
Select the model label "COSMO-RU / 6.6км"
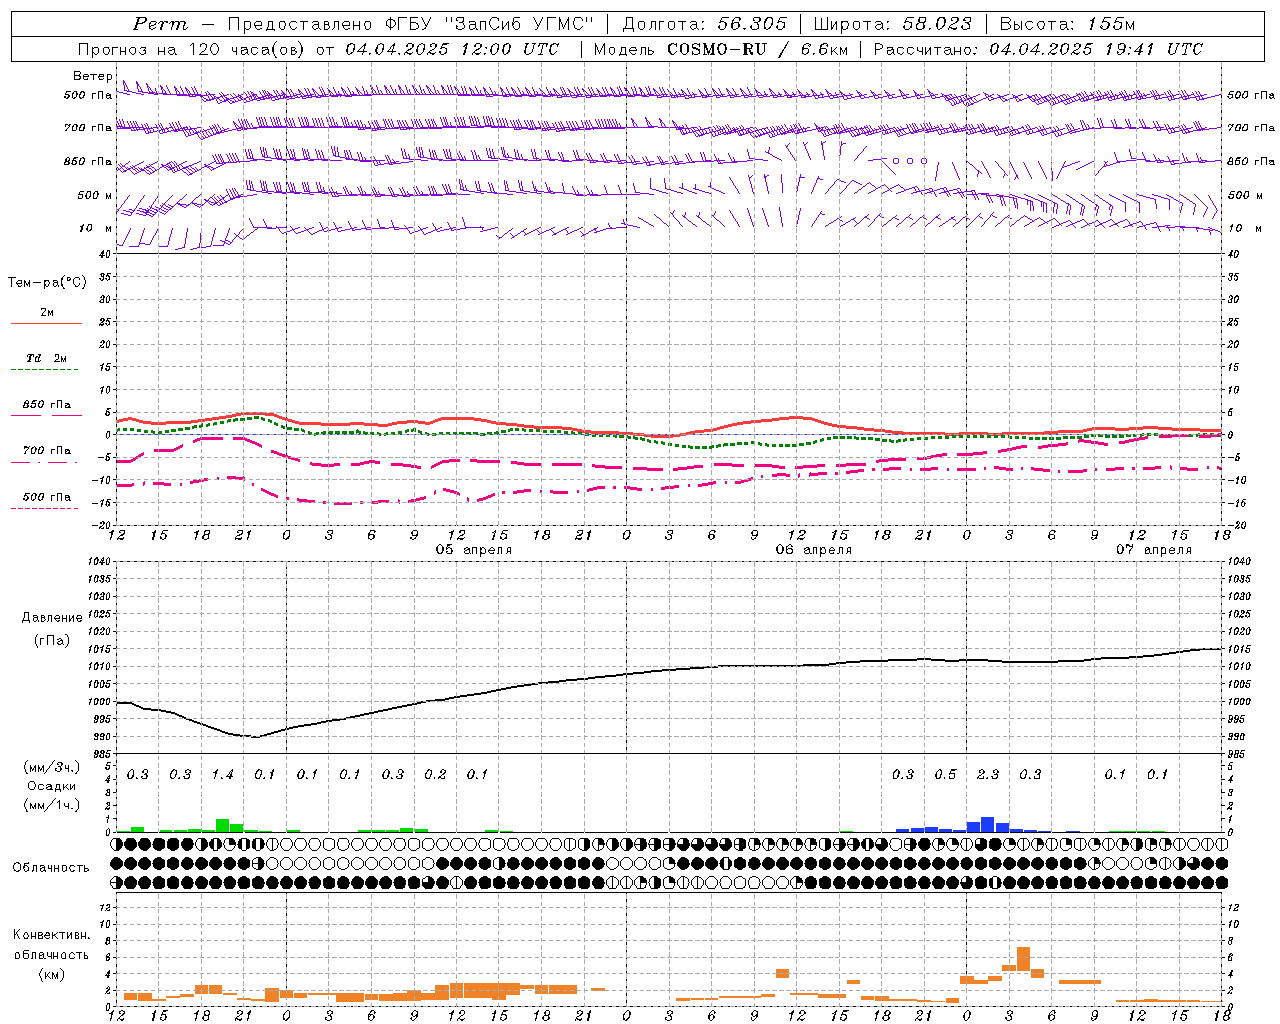pyautogui.click(x=757, y=49)
